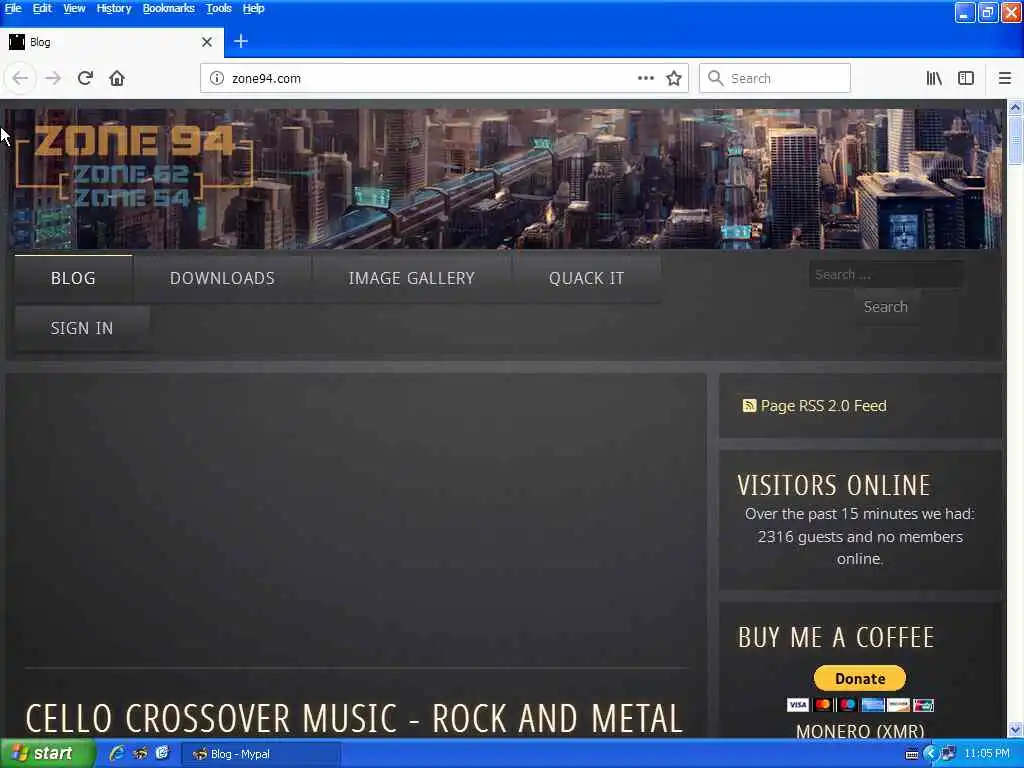Viewport: 1024px width, 768px height.
Task: Open the Cello Crossover Music article title
Action: click(354, 718)
